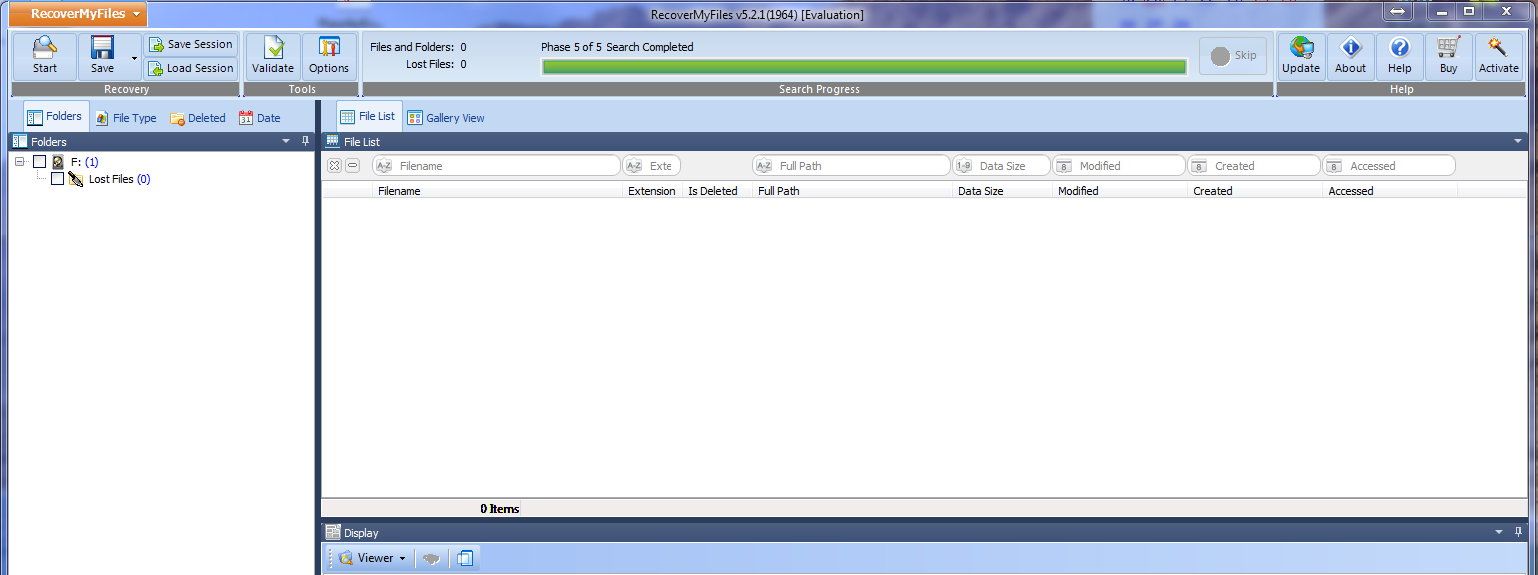Click the Display panel title icon
1538x575 pixels.
tap(333, 532)
